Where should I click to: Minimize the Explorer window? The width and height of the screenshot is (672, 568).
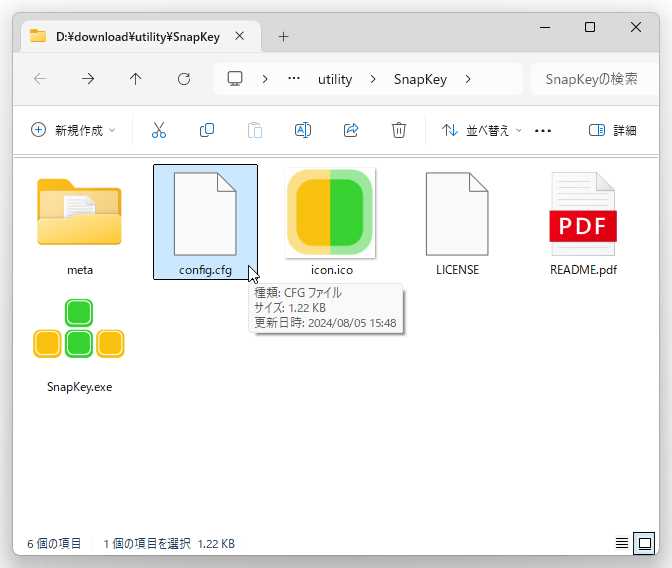[x=545, y=27]
